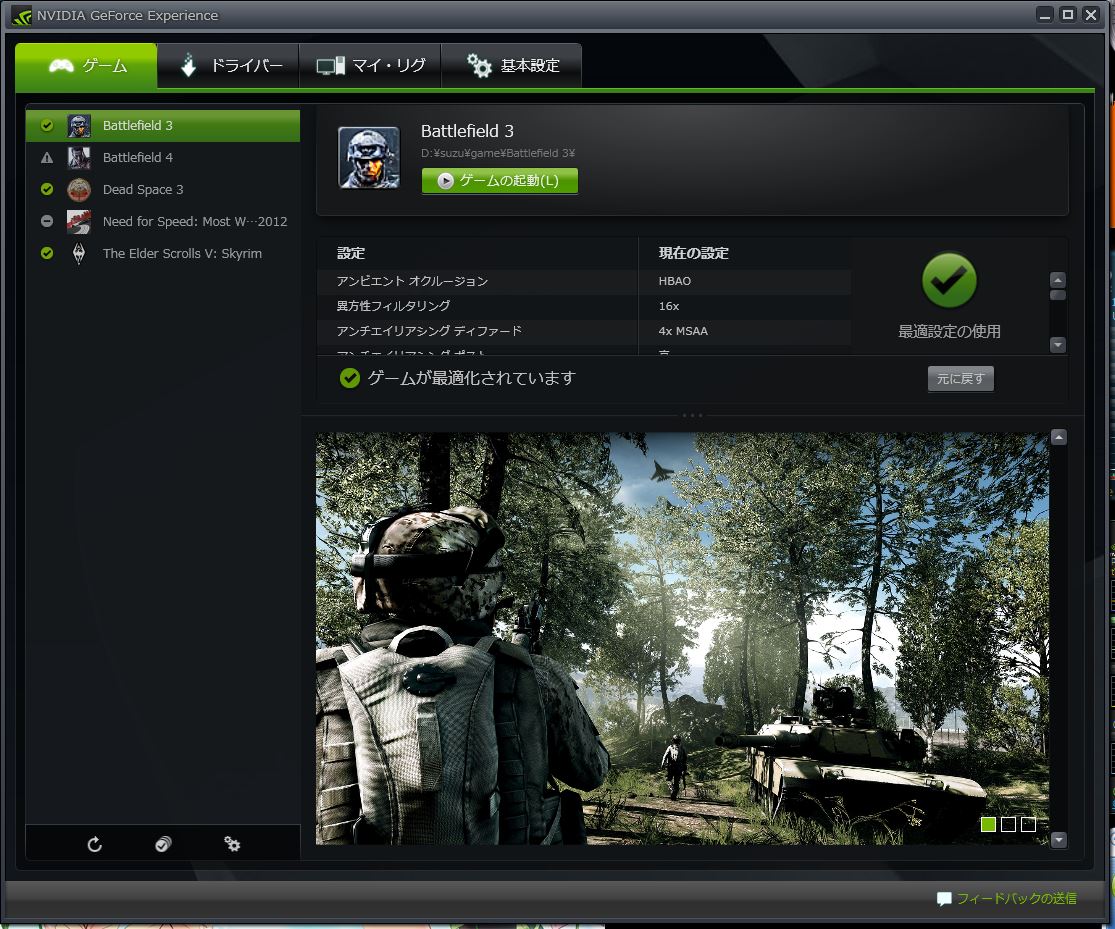This screenshot has width=1115, height=929.
Task: Click the large Battlefield 3 soldier cover icon
Action: pos(369,158)
